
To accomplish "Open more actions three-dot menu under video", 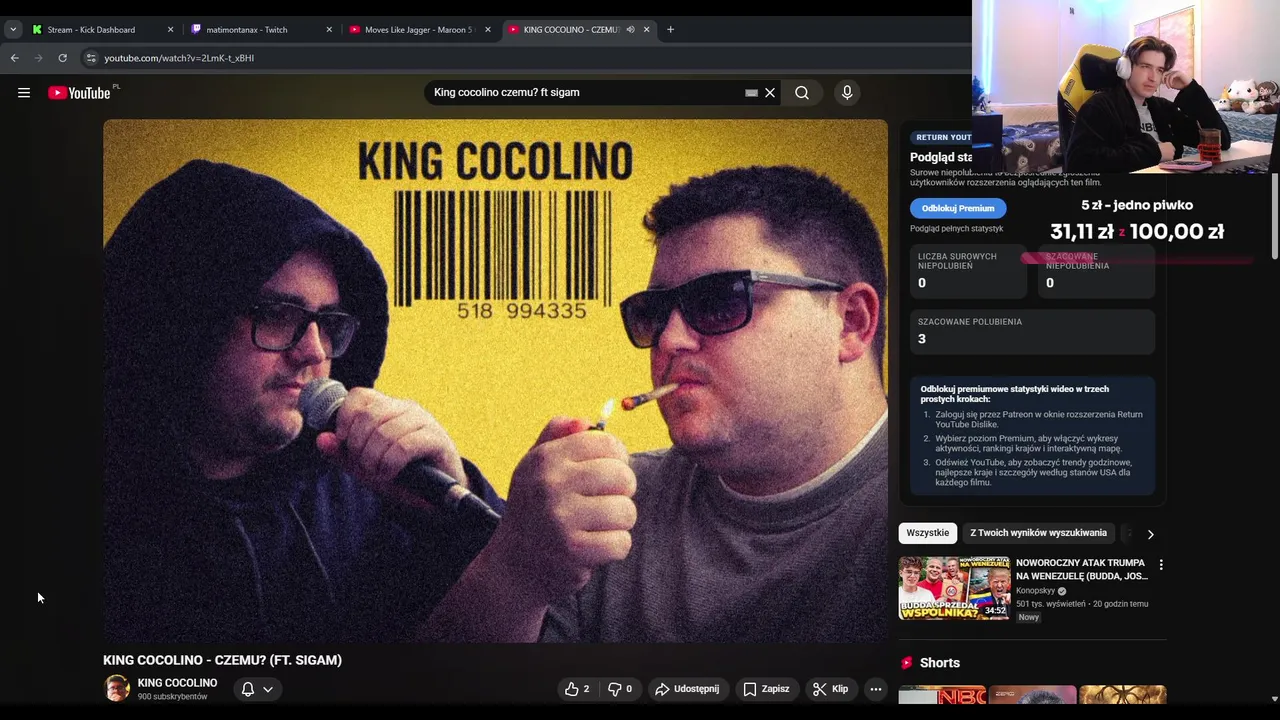I will tap(876, 689).
